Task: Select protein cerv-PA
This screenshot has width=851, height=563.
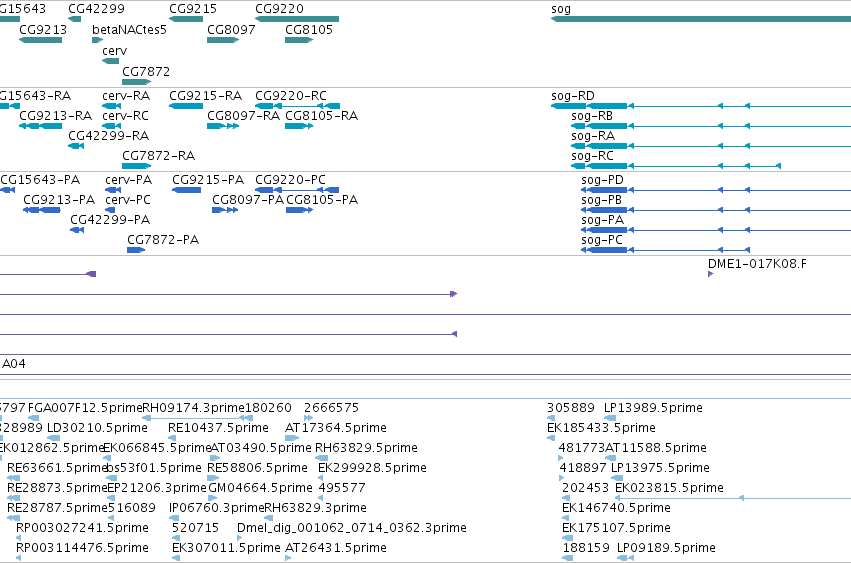Action: click(x=113, y=190)
